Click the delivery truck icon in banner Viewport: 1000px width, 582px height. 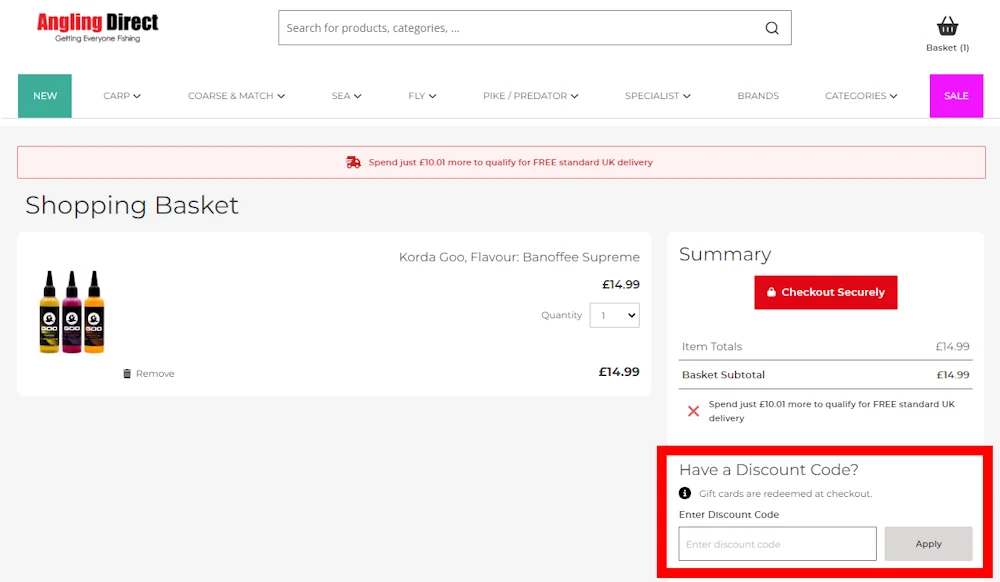[x=353, y=163]
